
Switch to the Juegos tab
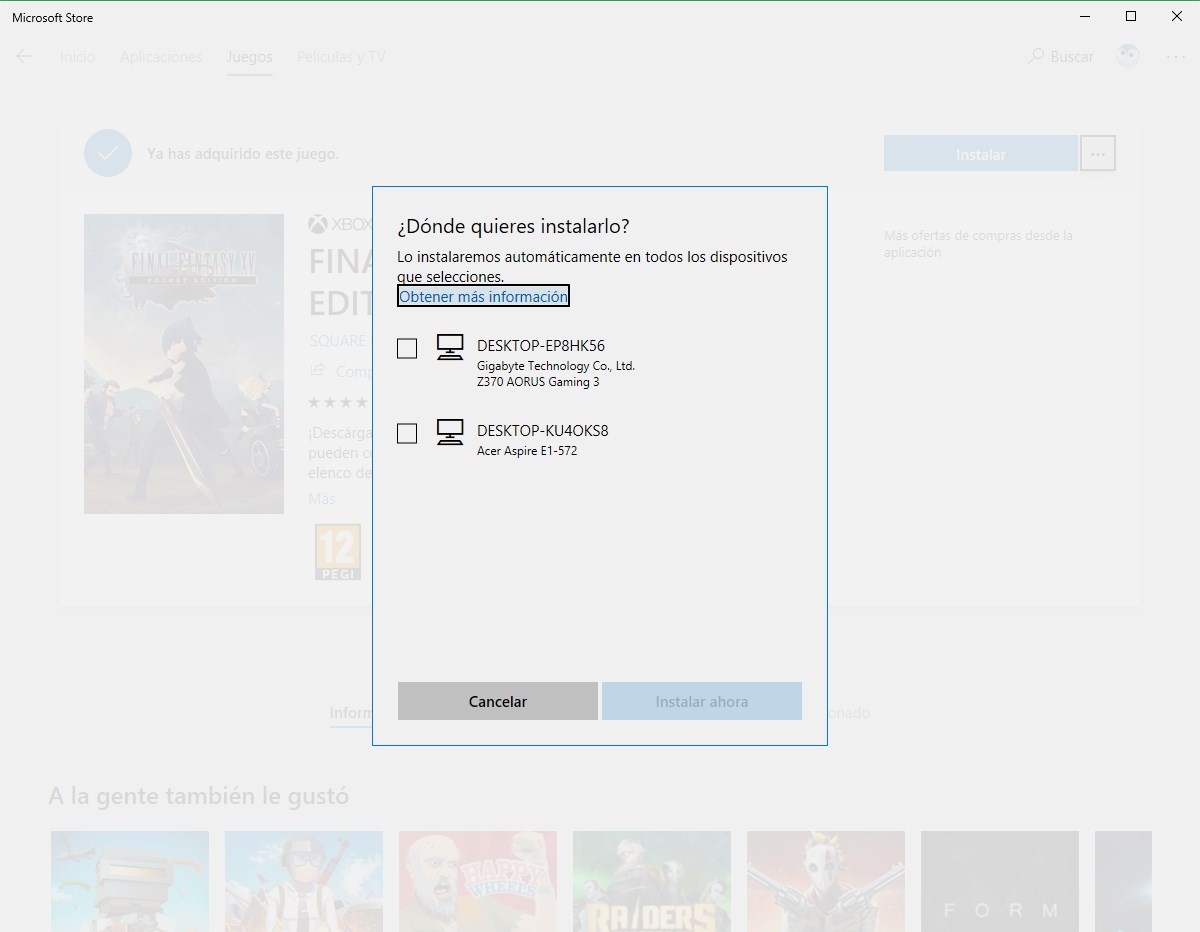click(249, 57)
